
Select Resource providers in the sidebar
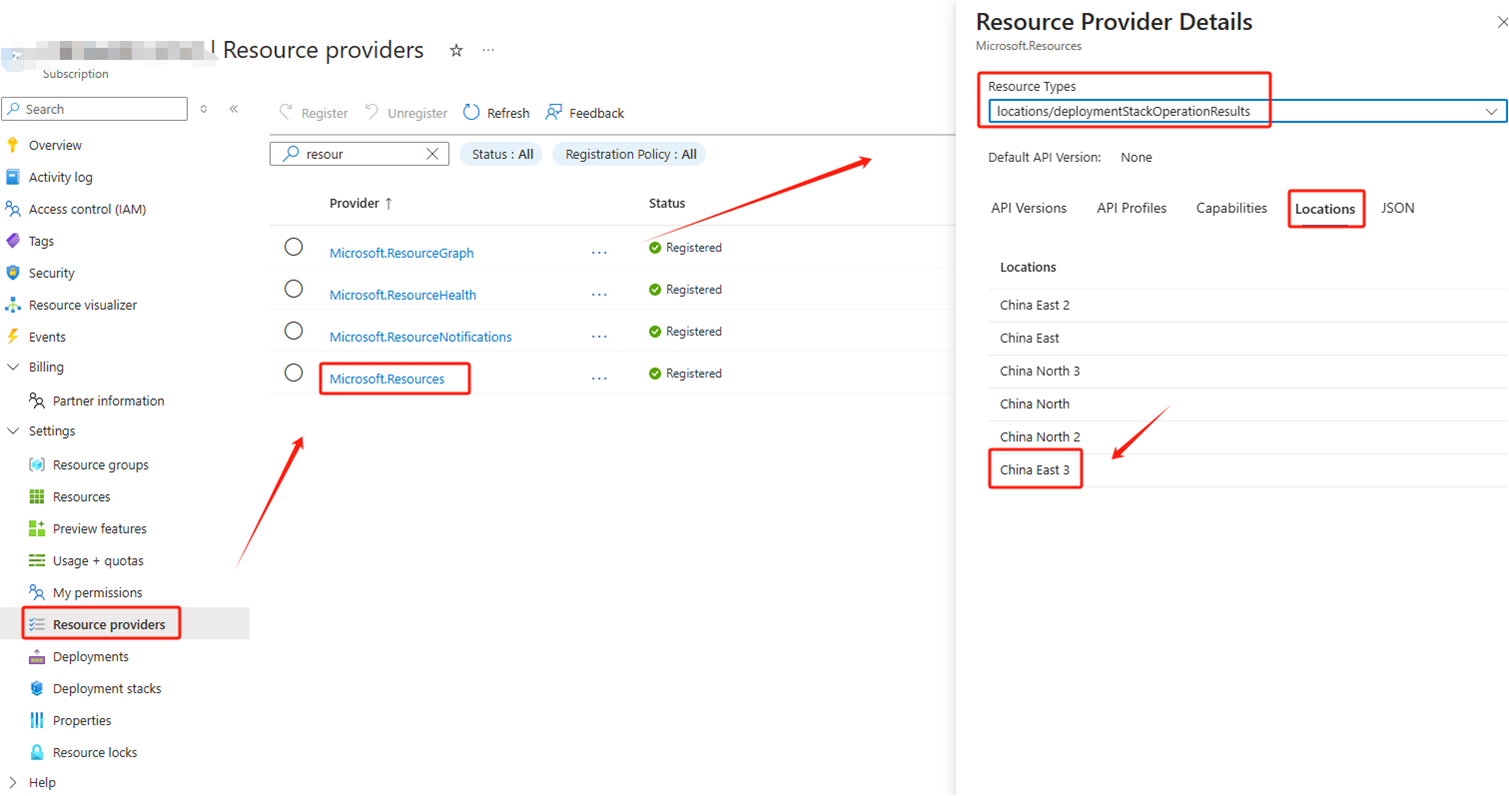[x=109, y=625]
